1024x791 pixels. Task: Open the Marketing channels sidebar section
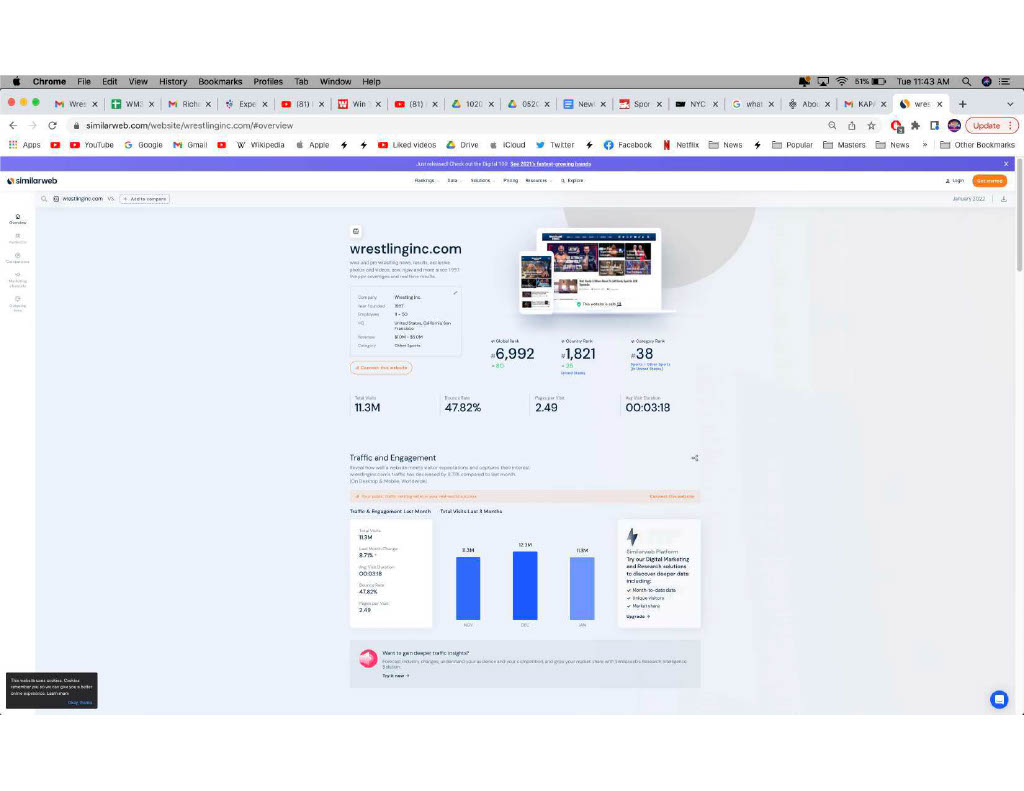18,280
